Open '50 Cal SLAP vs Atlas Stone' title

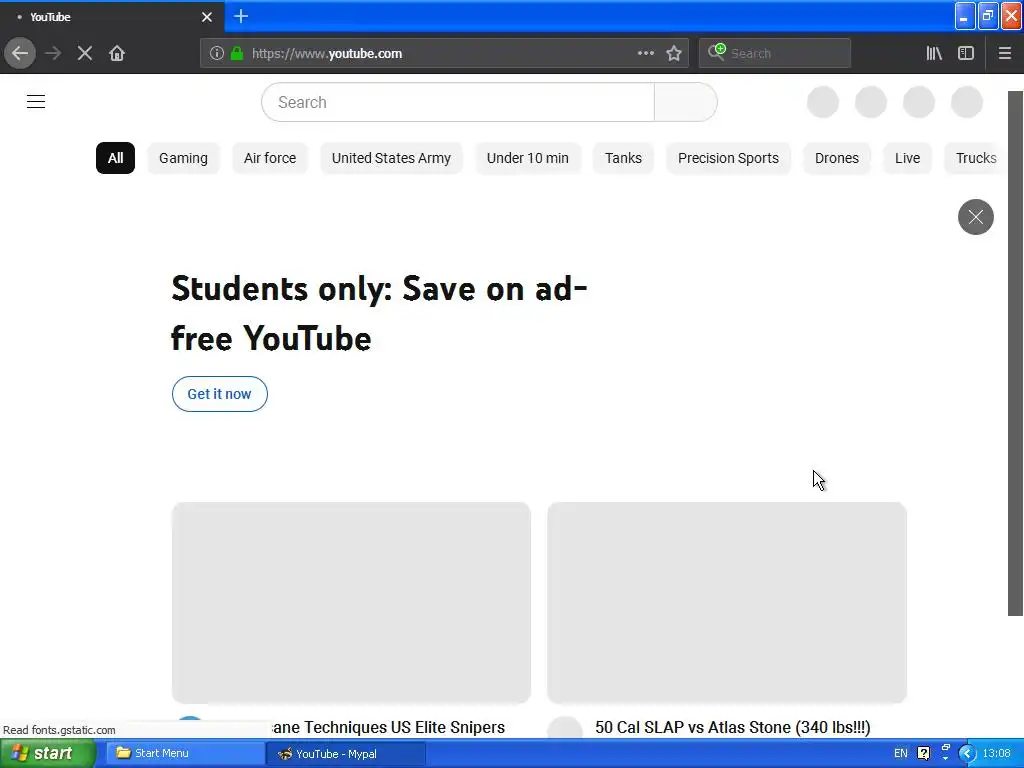point(733,728)
